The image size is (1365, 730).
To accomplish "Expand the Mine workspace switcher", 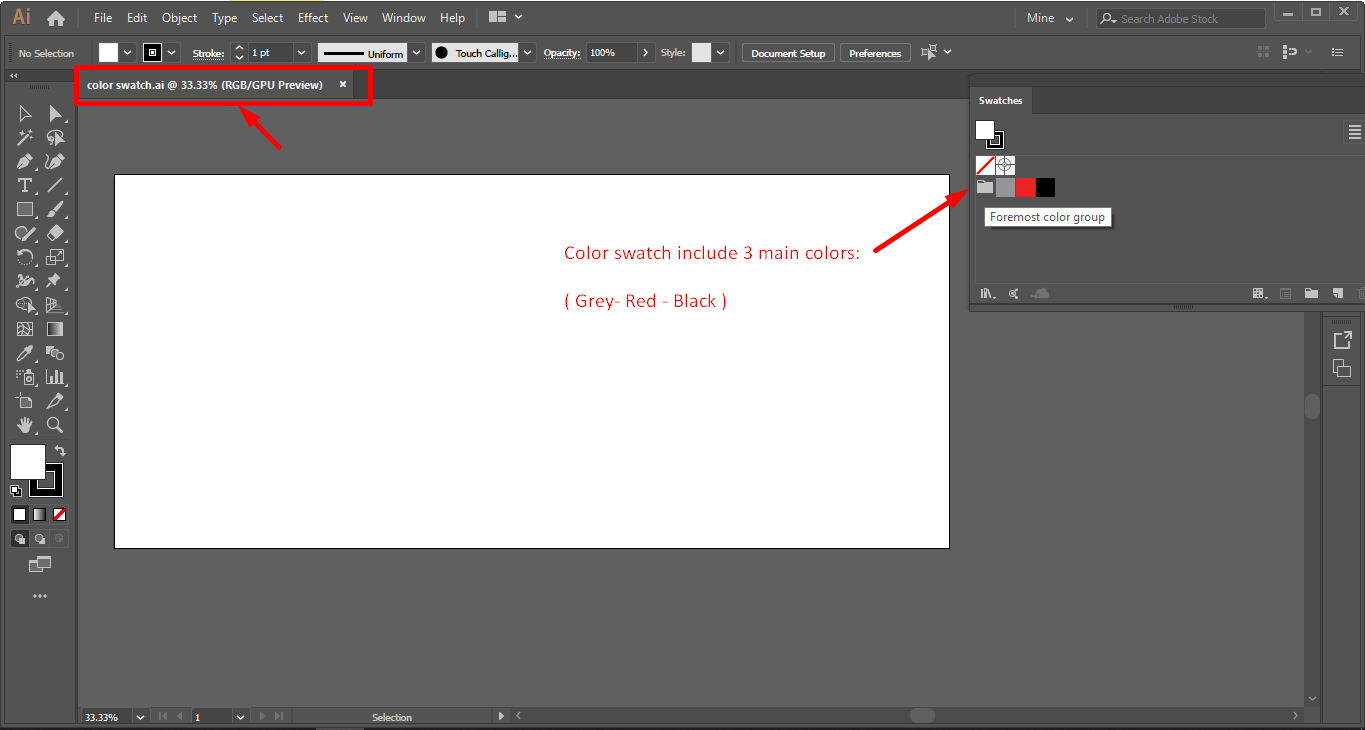I will point(1050,19).
